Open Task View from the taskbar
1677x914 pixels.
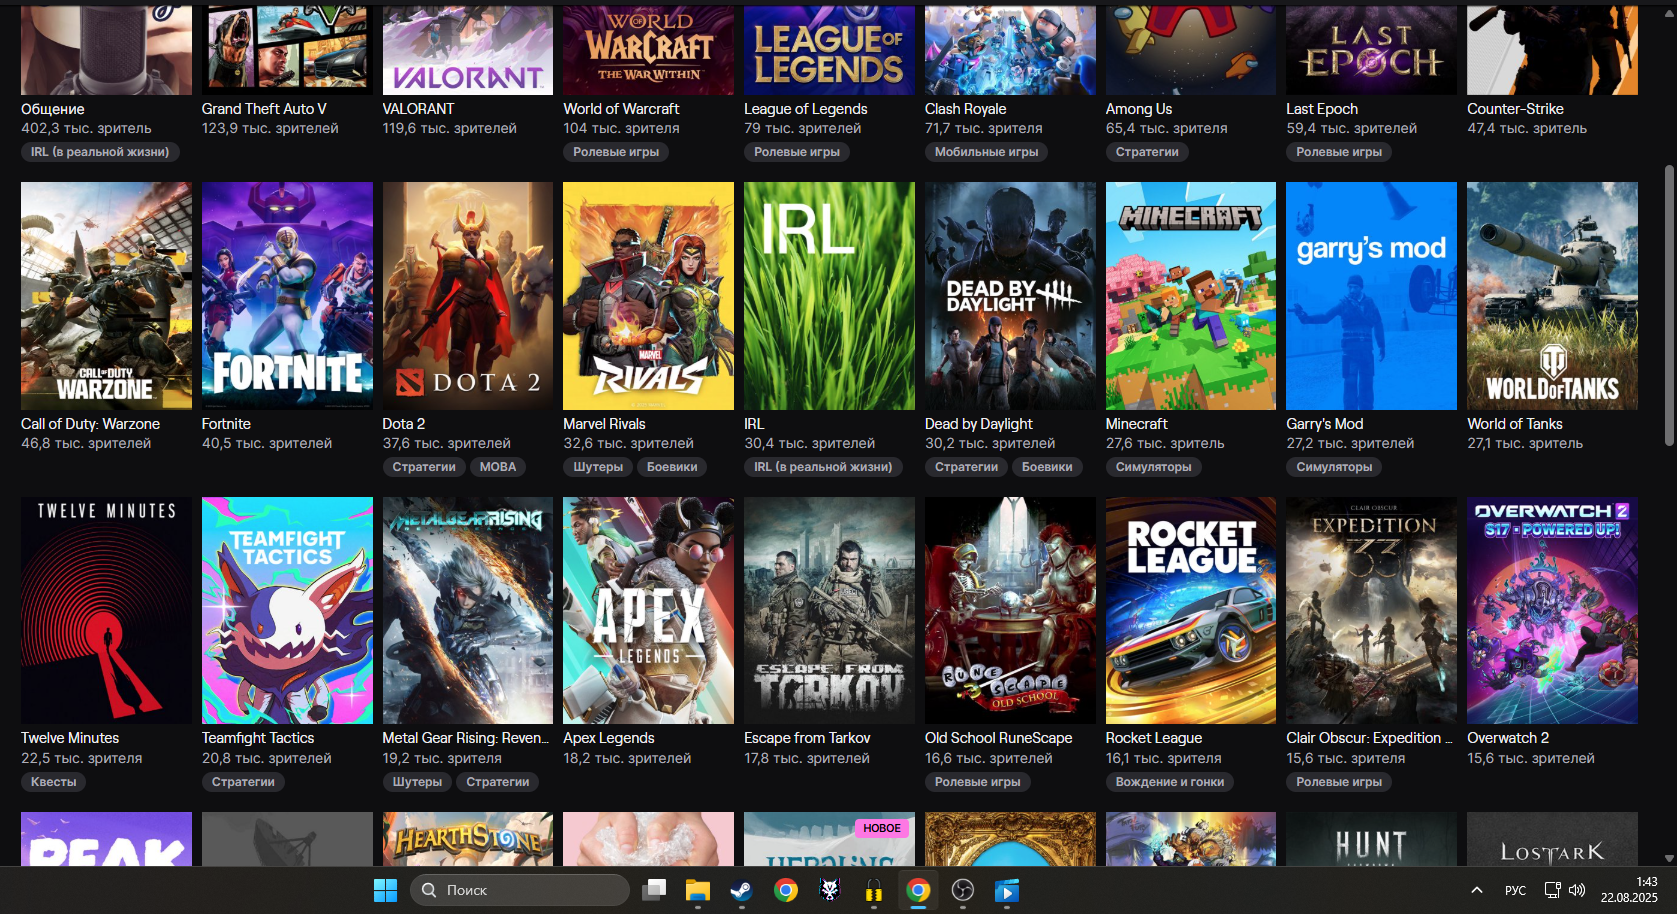[x=654, y=890]
